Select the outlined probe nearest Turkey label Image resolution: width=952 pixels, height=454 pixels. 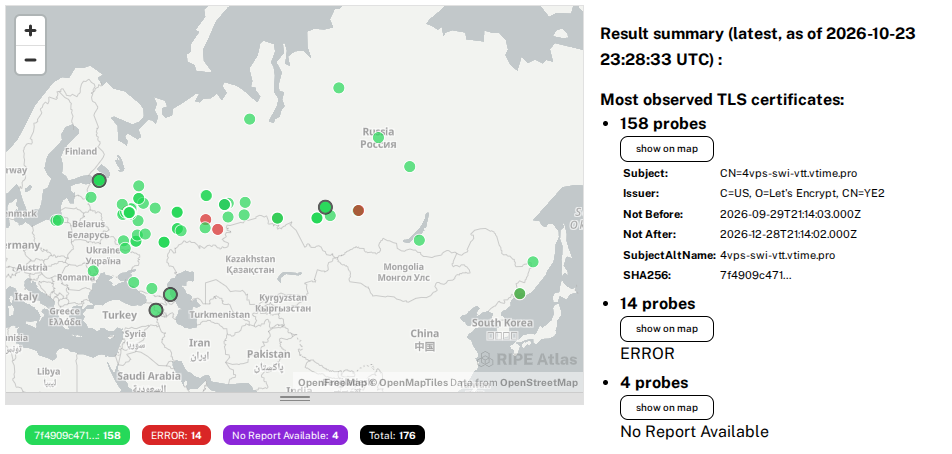coord(156,310)
